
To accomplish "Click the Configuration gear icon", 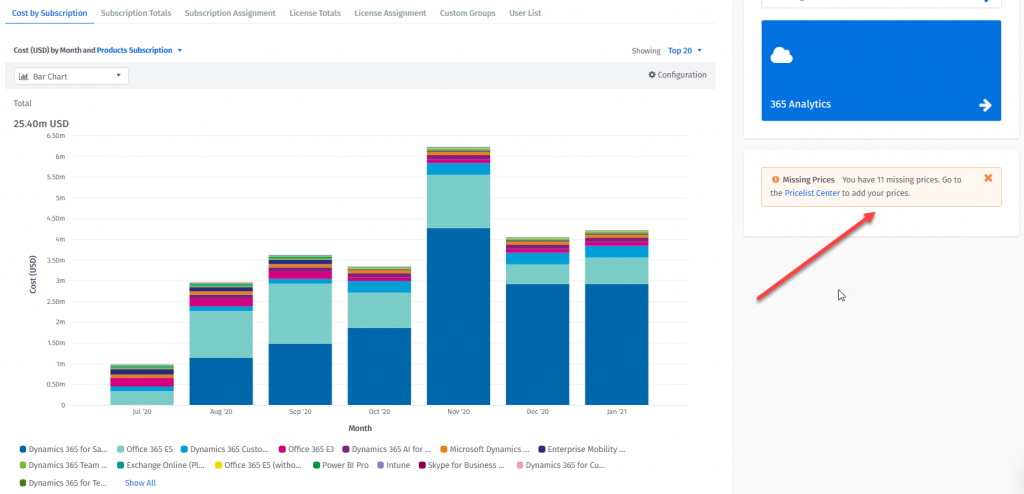I will click(652, 75).
